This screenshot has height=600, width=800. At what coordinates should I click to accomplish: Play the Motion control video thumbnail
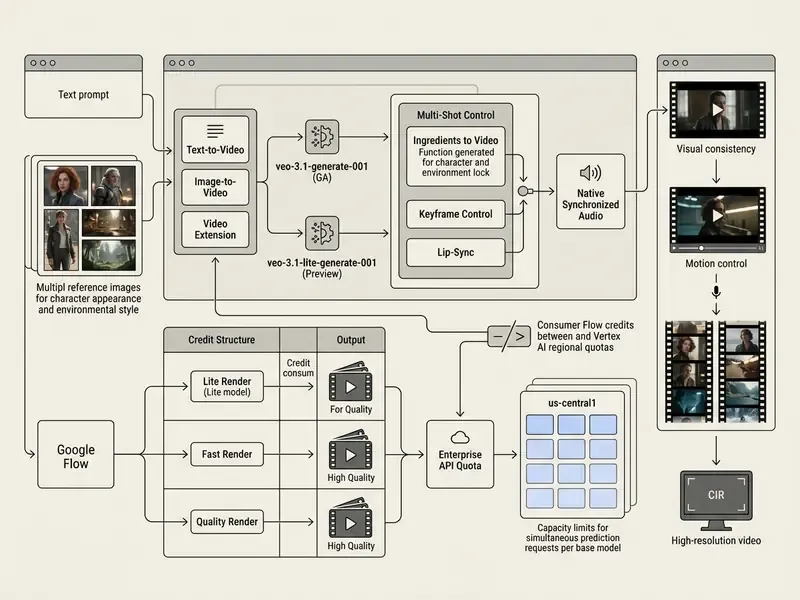pos(717,216)
